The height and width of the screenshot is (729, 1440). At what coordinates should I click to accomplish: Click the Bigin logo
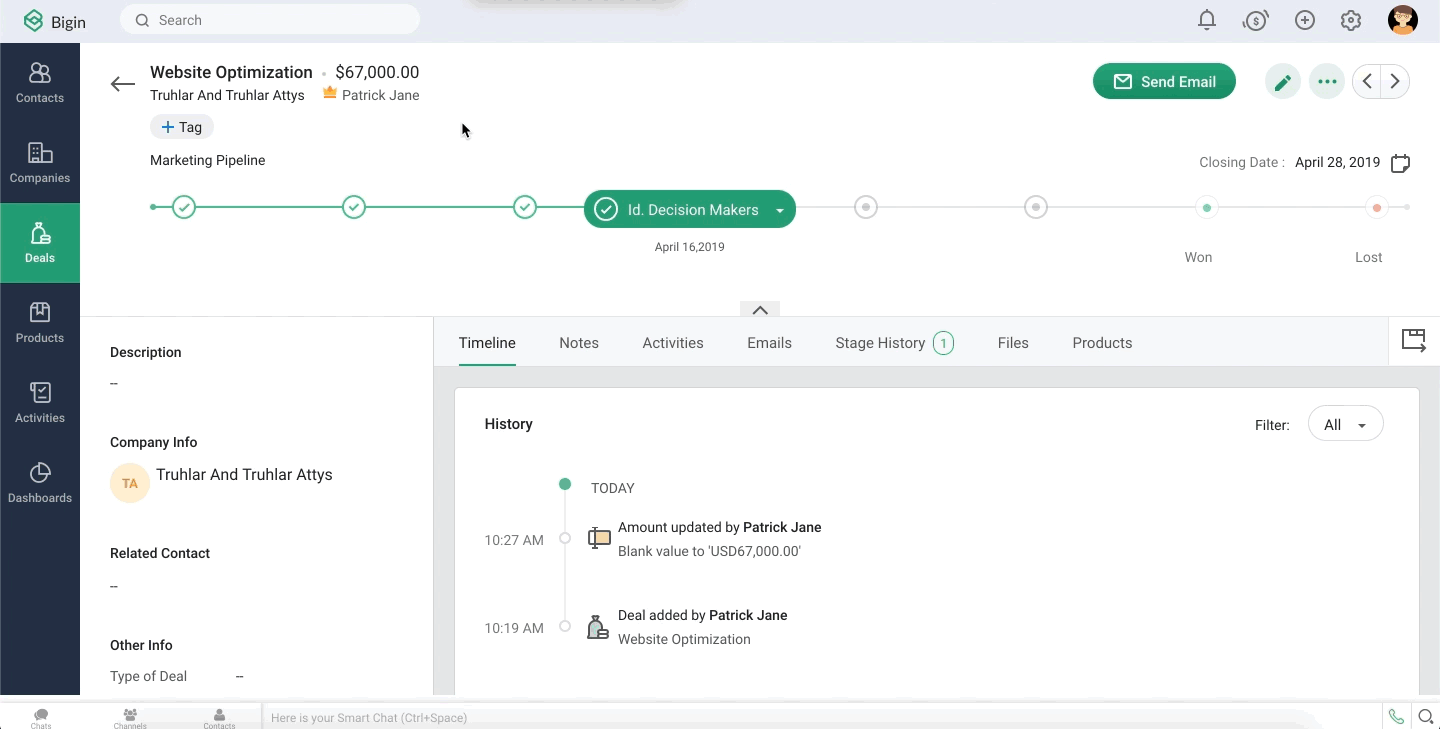[x=55, y=21]
